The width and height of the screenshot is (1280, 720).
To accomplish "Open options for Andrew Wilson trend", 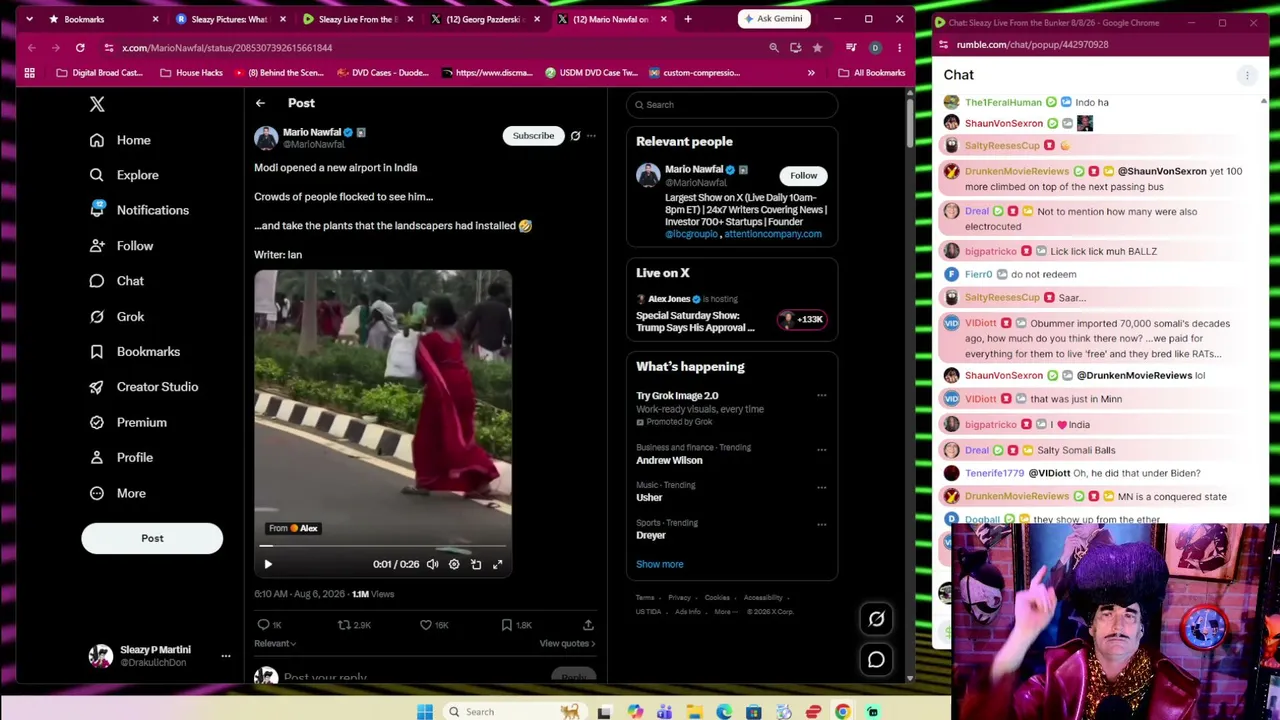I will click(x=821, y=449).
